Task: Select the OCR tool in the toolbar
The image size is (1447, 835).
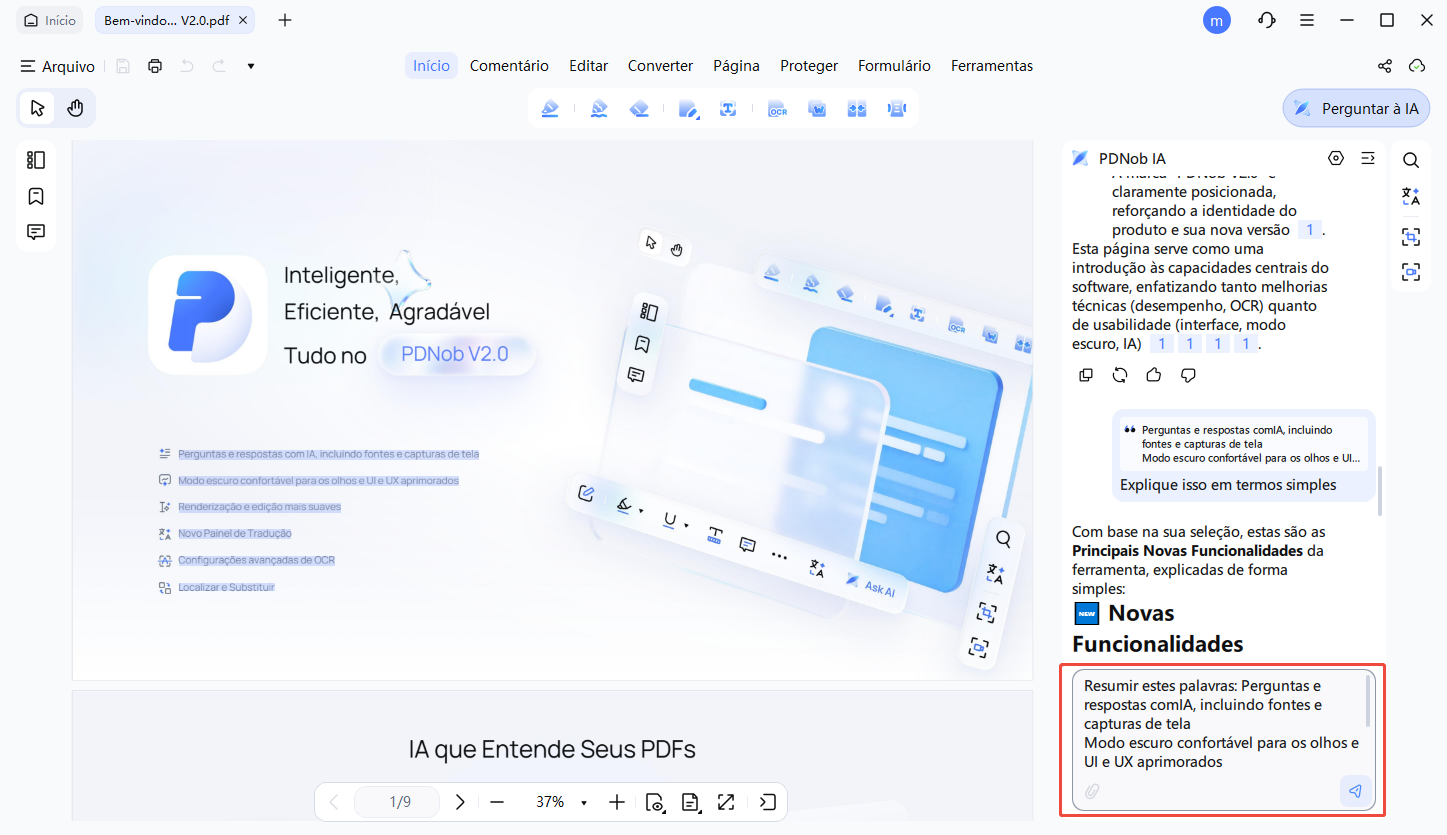Action: [x=777, y=109]
